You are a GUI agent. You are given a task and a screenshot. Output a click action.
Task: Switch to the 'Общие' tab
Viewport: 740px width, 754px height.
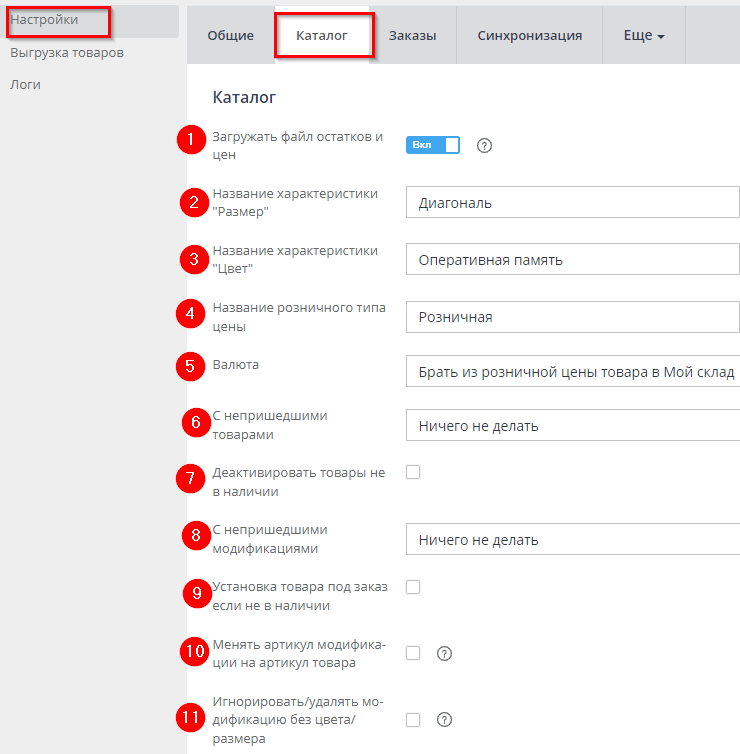coord(230,36)
